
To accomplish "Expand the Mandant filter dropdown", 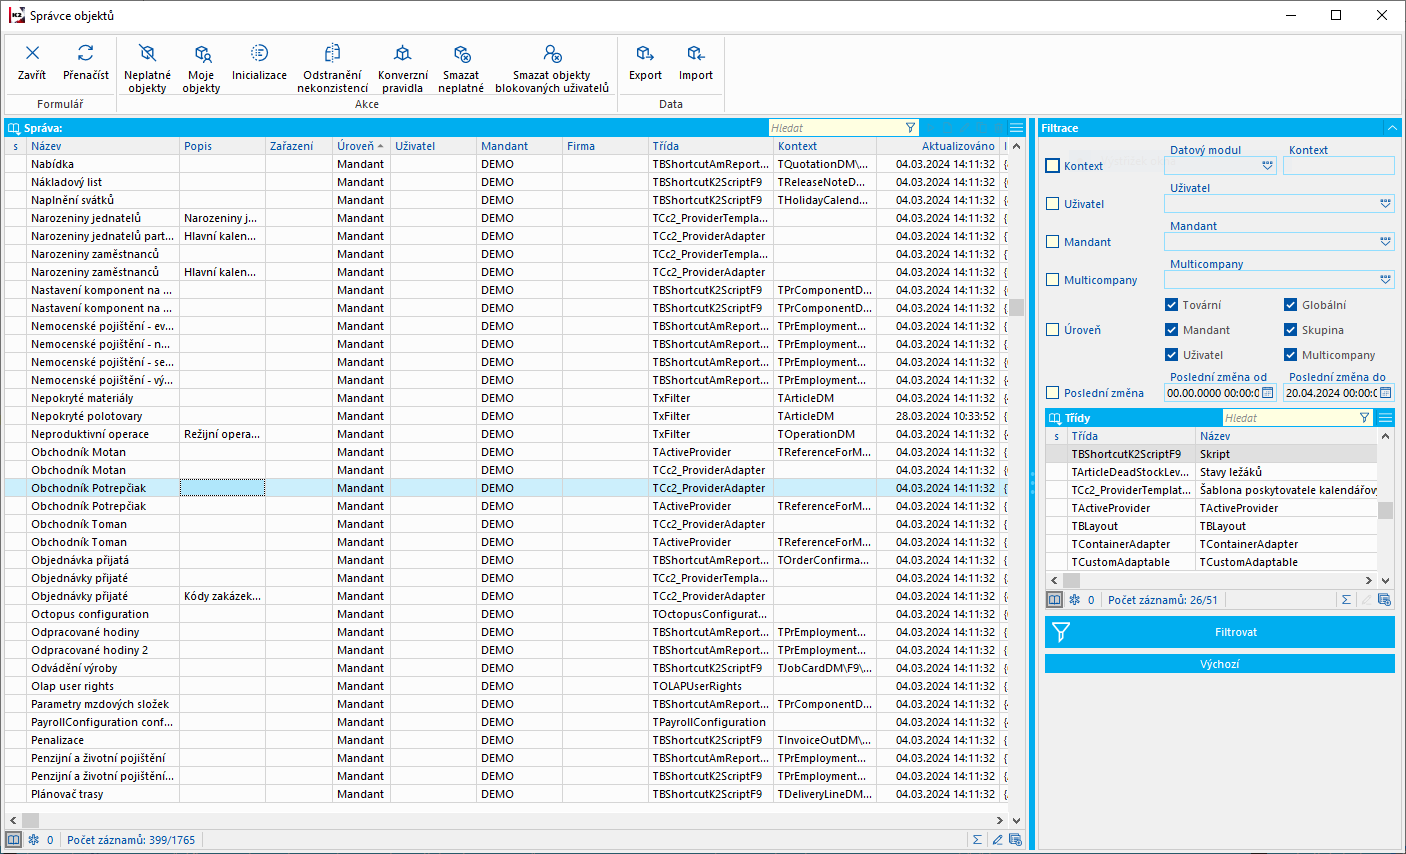I will click(x=1385, y=242).
